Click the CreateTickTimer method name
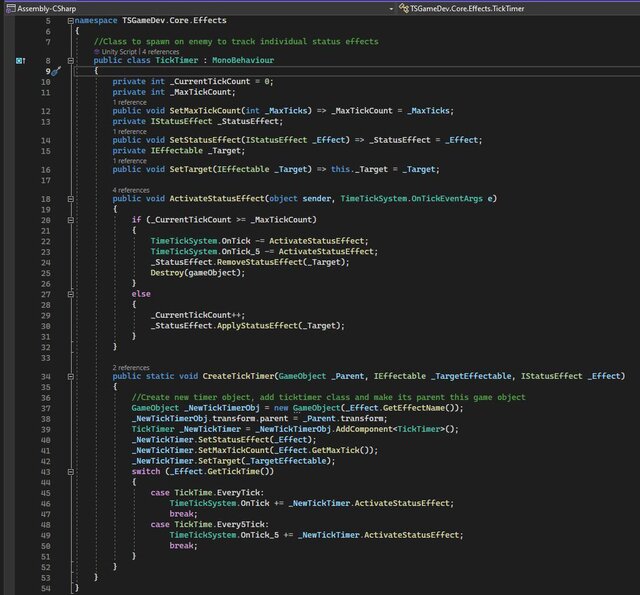Viewport: 640px width, 595px height. (238, 376)
